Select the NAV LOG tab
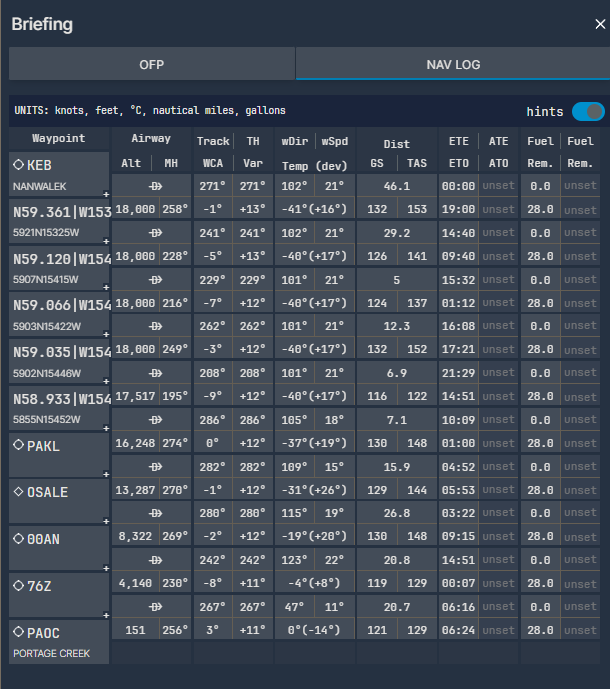The height and width of the screenshot is (689, 610). pyautogui.click(x=452, y=65)
